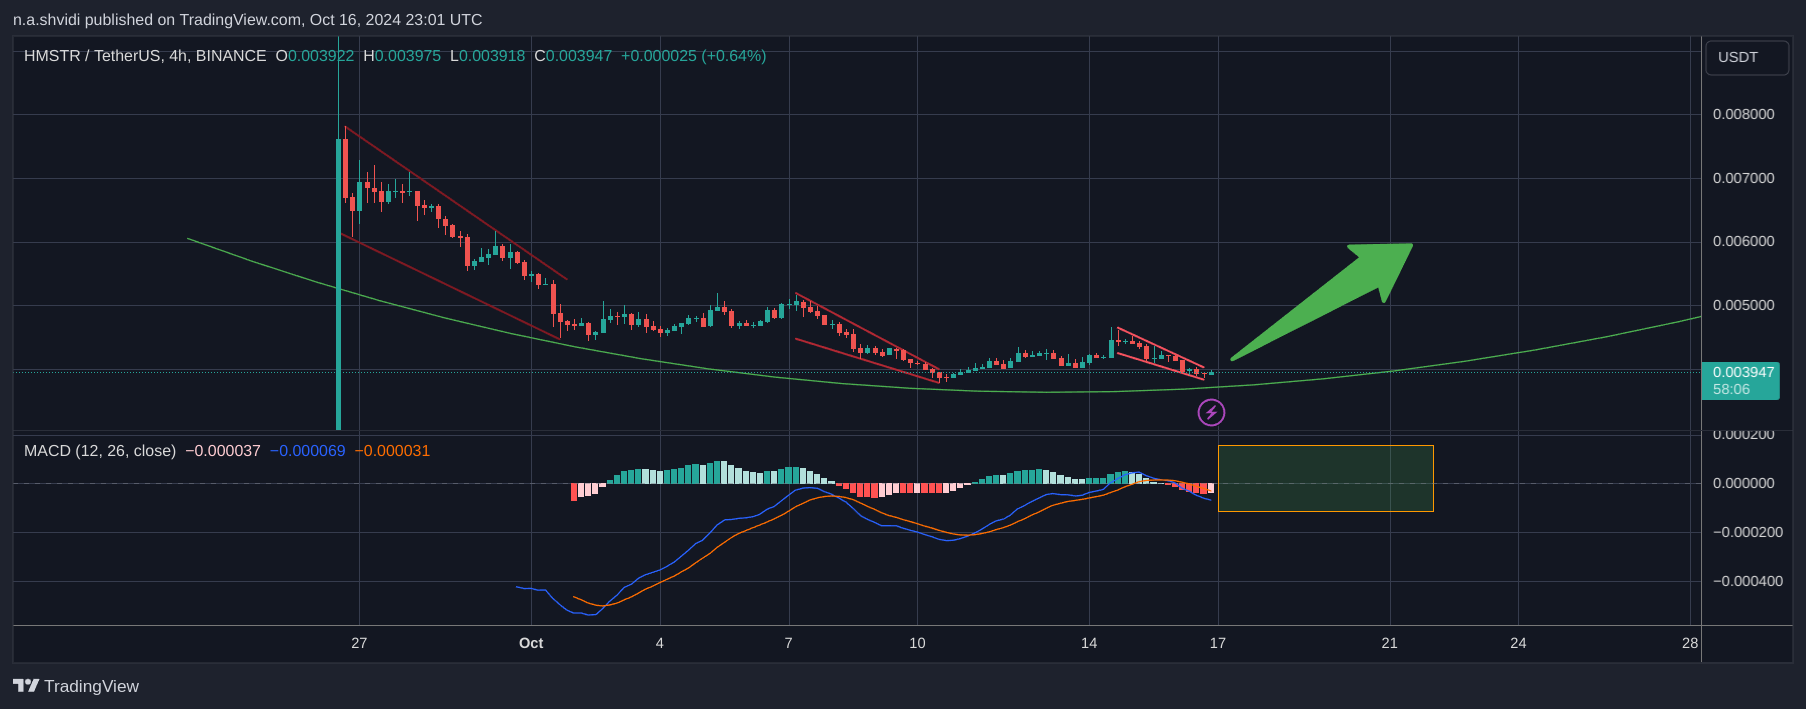Click the MACD (12, 26, close) indicator label
1806x709 pixels.
tap(100, 451)
